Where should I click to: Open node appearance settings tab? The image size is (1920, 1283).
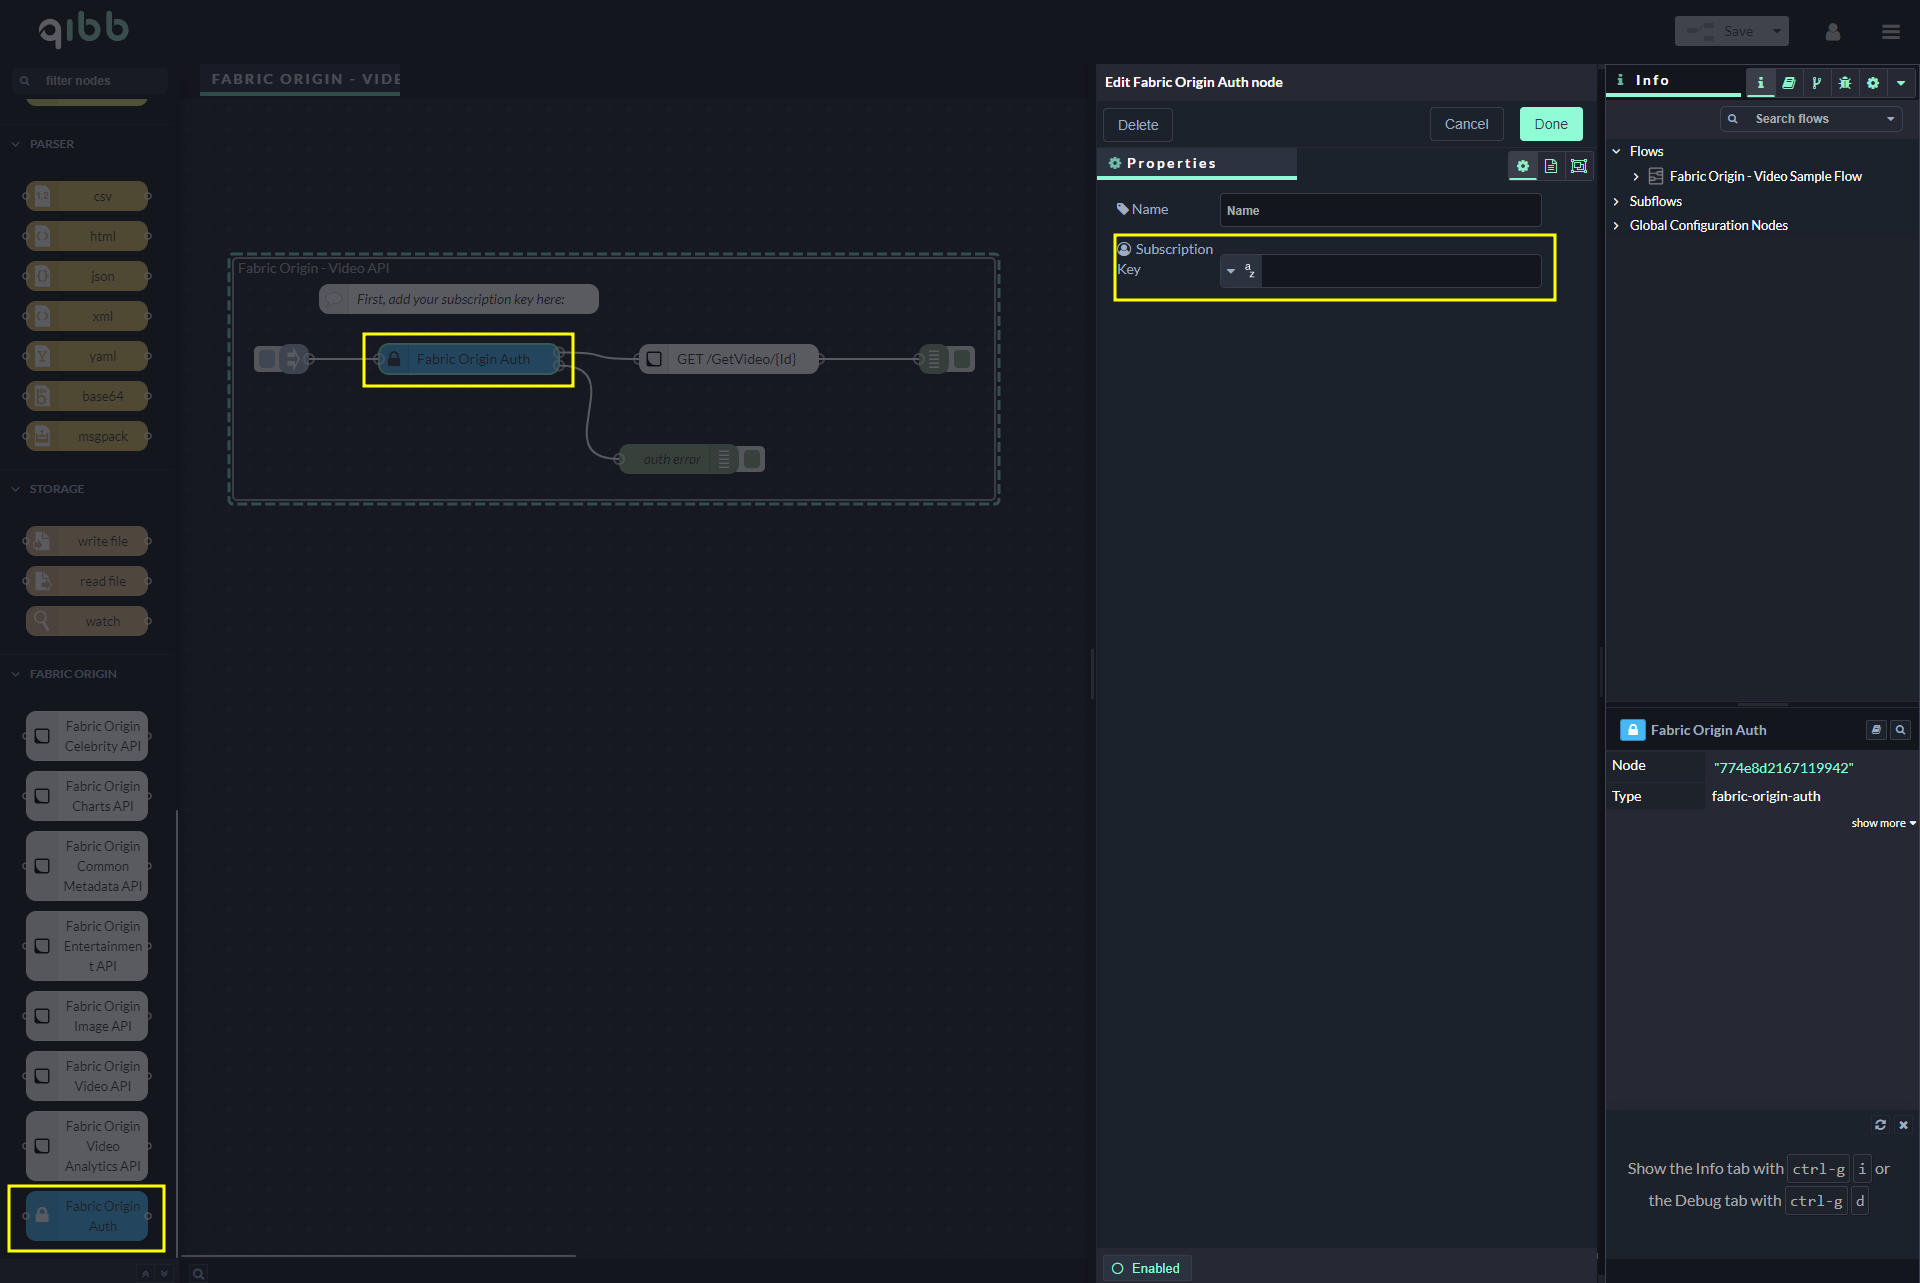(x=1579, y=166)
